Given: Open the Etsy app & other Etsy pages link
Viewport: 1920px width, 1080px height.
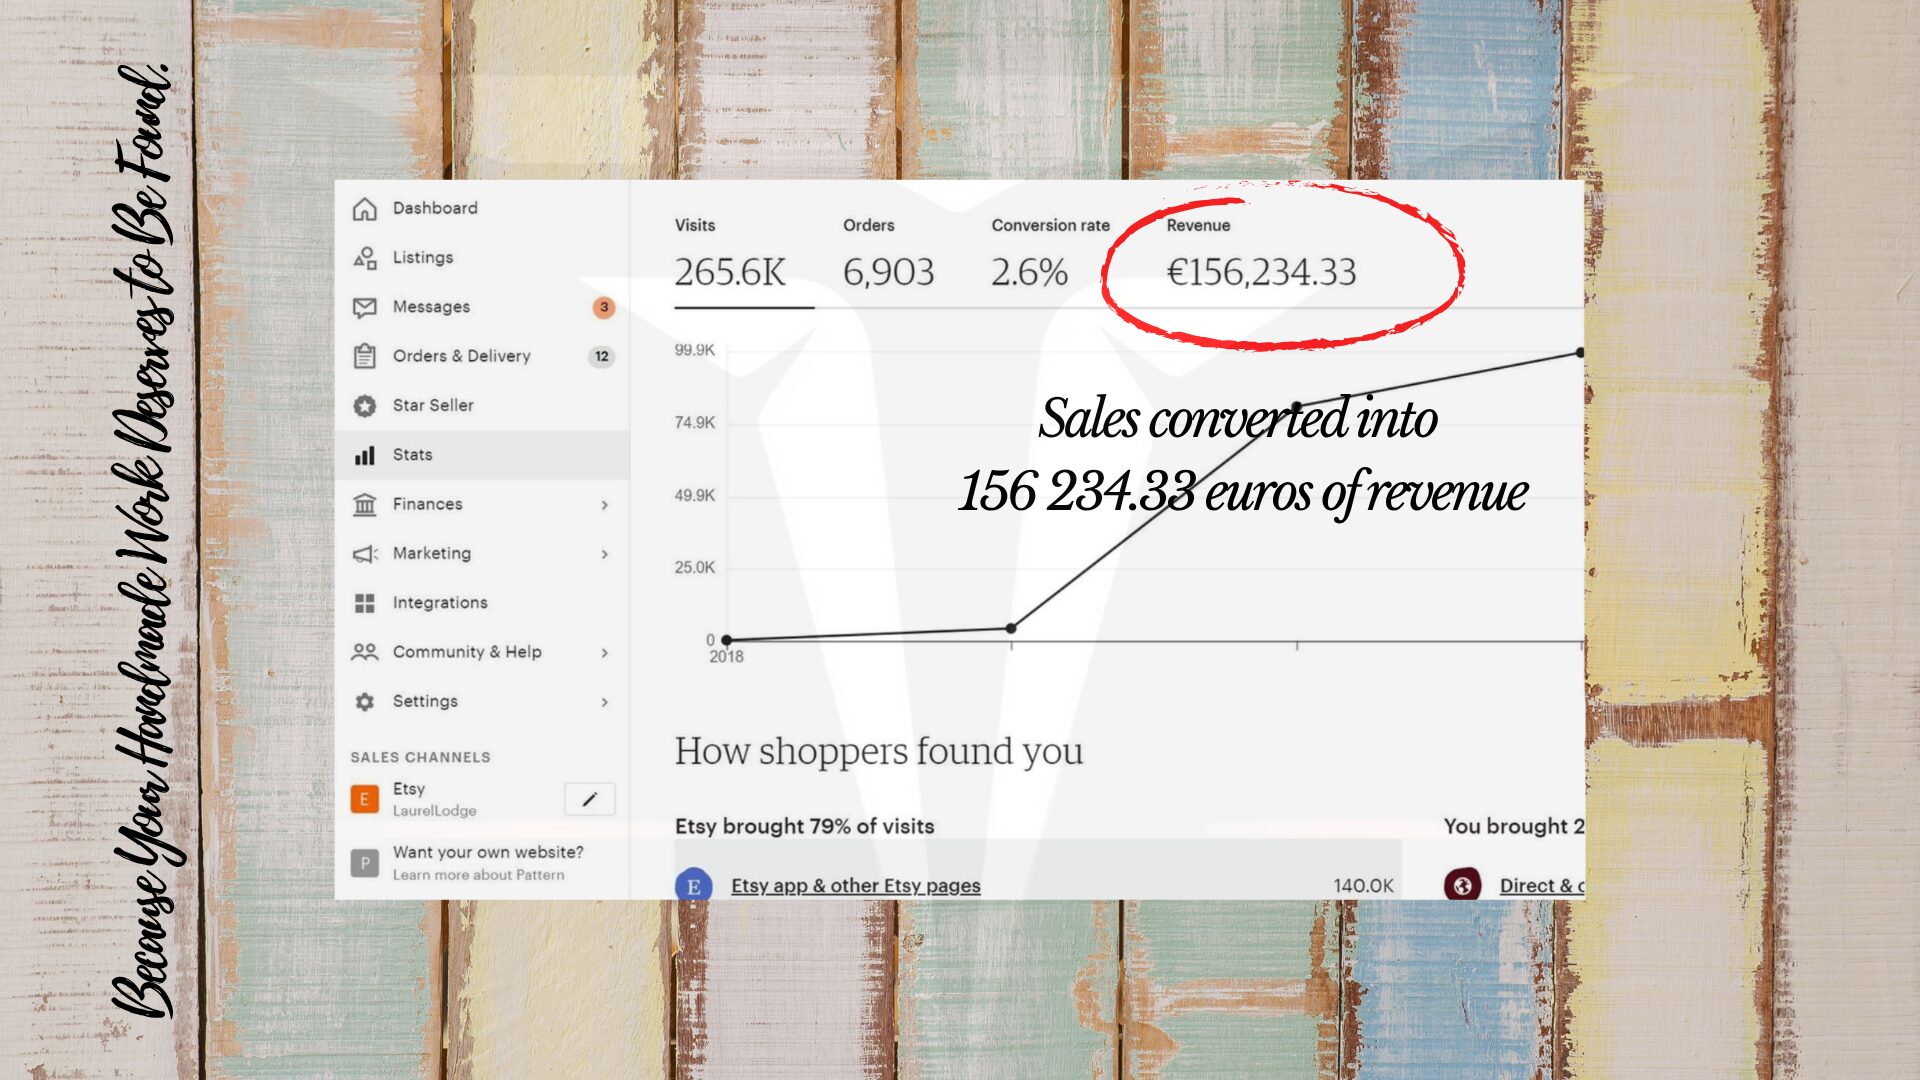Looking at the screenshot, I should [x=855, y=886].
